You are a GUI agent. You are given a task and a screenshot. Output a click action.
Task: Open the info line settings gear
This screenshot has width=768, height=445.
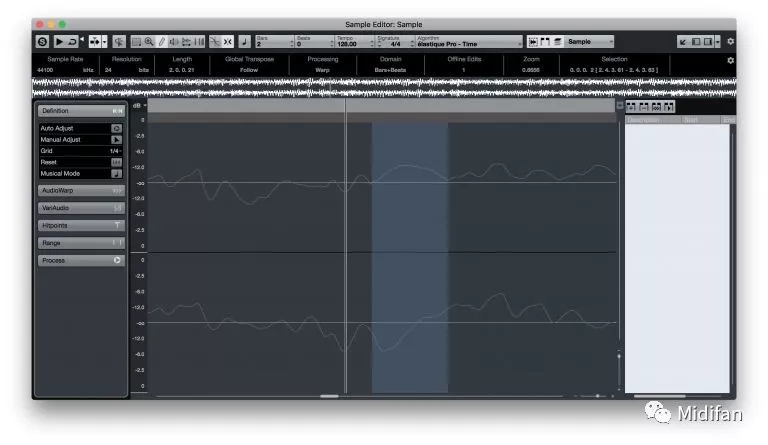[730, 60]
